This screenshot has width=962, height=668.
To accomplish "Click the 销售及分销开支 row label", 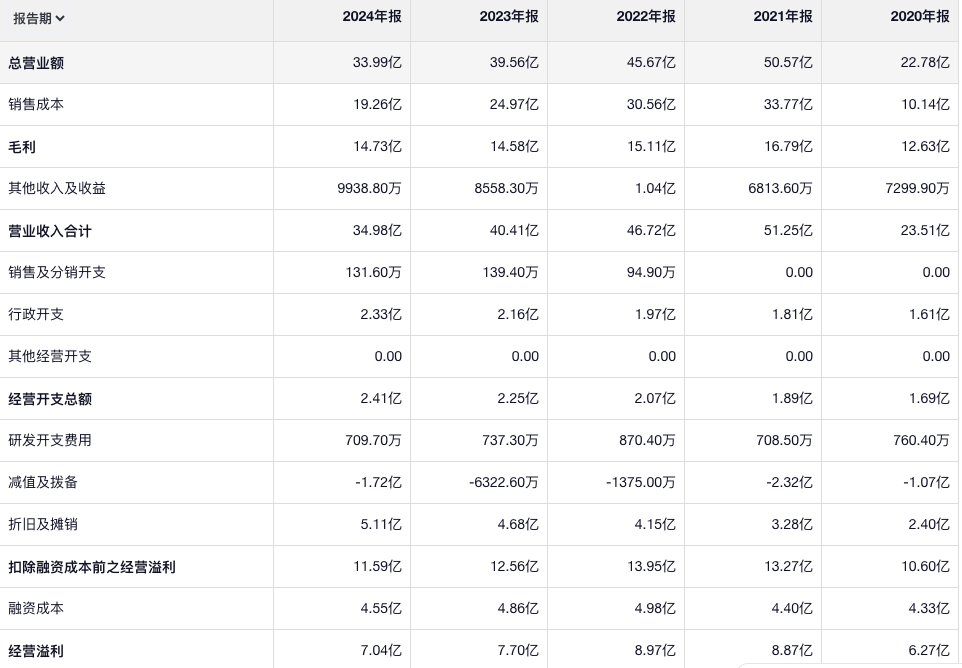I will point(57,272).
